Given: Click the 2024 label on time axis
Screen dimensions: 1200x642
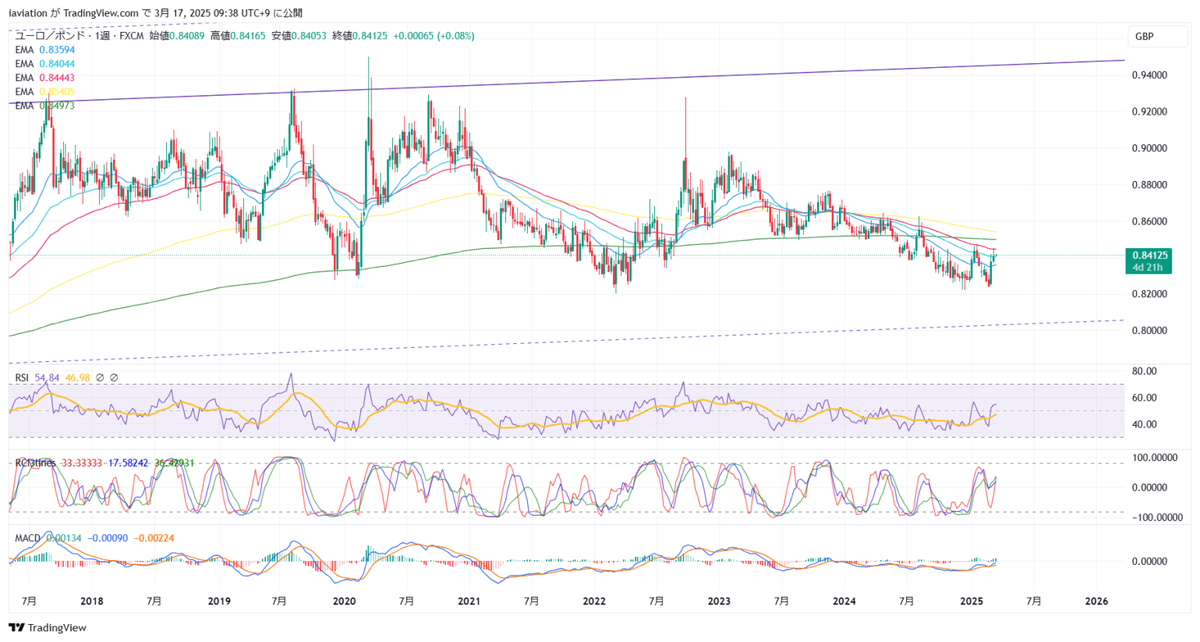Looking at the screenshot, I should (844, 602).
